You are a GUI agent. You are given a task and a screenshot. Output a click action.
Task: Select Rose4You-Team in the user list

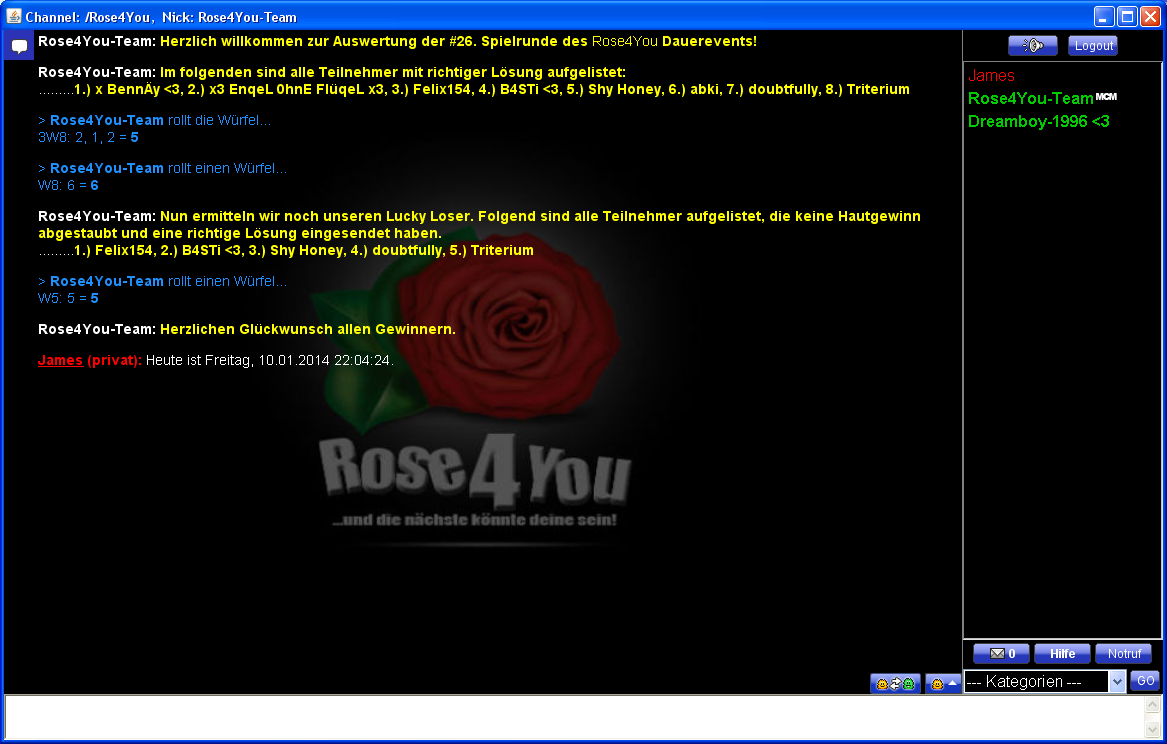[x=1030, y=99]
